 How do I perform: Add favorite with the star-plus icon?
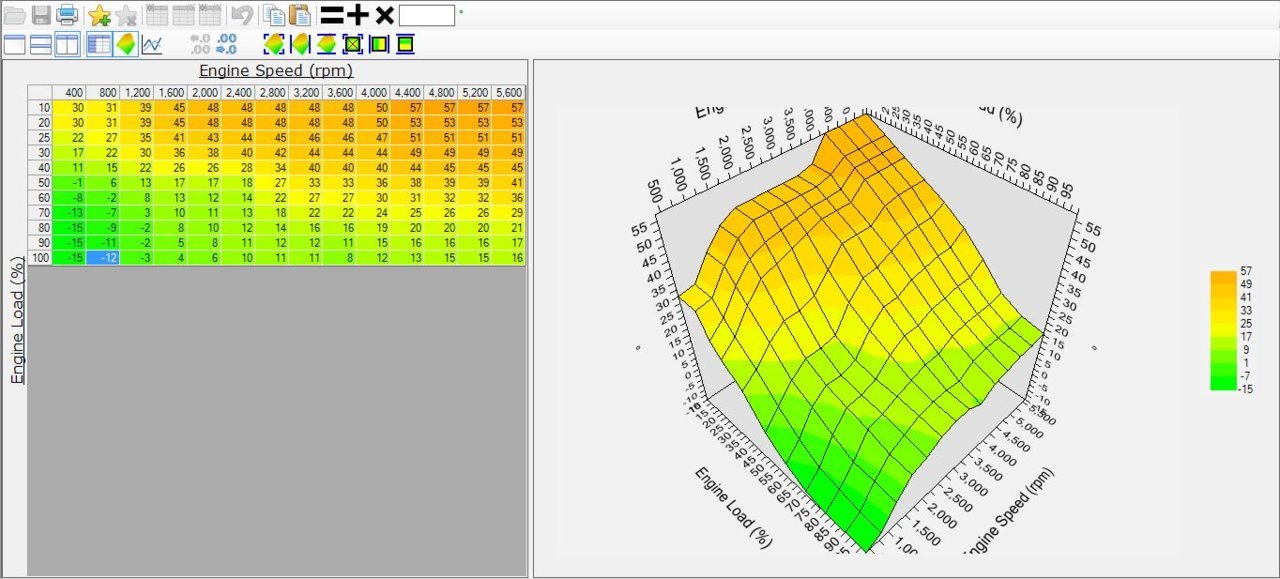coord(99,15)
